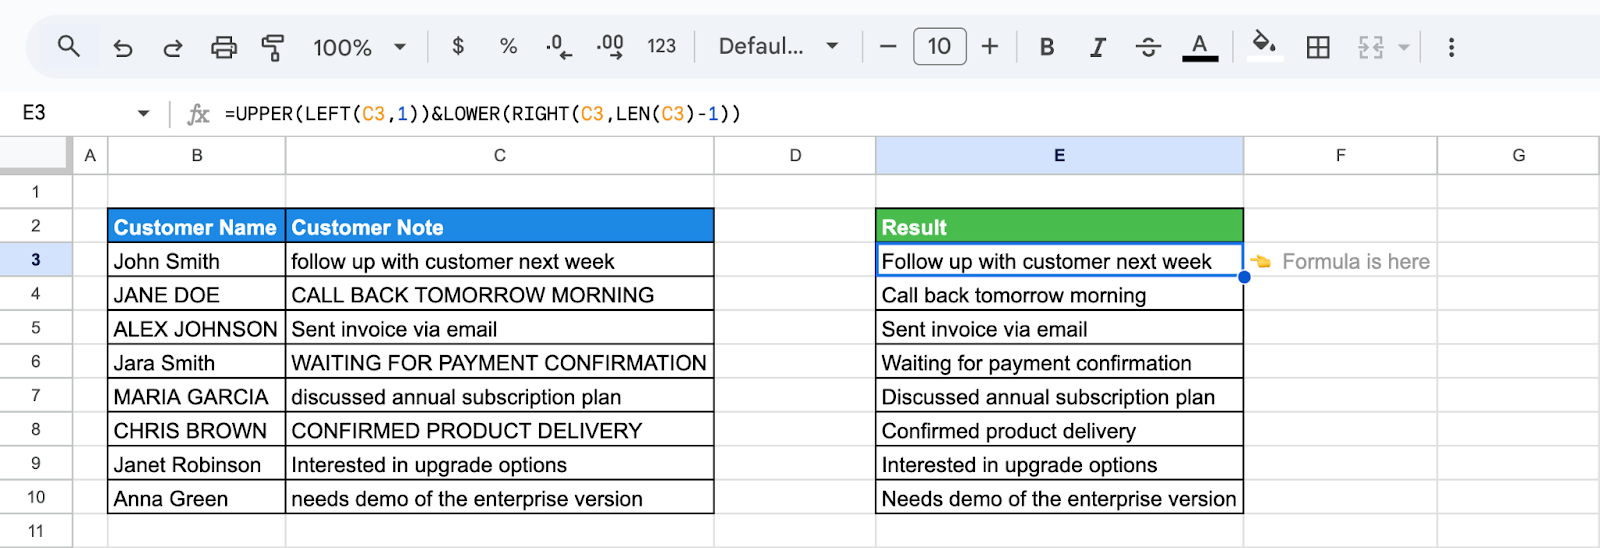This screenshot has height=548, width=1600.
Task: Format as percent
Action: [508, 46]
